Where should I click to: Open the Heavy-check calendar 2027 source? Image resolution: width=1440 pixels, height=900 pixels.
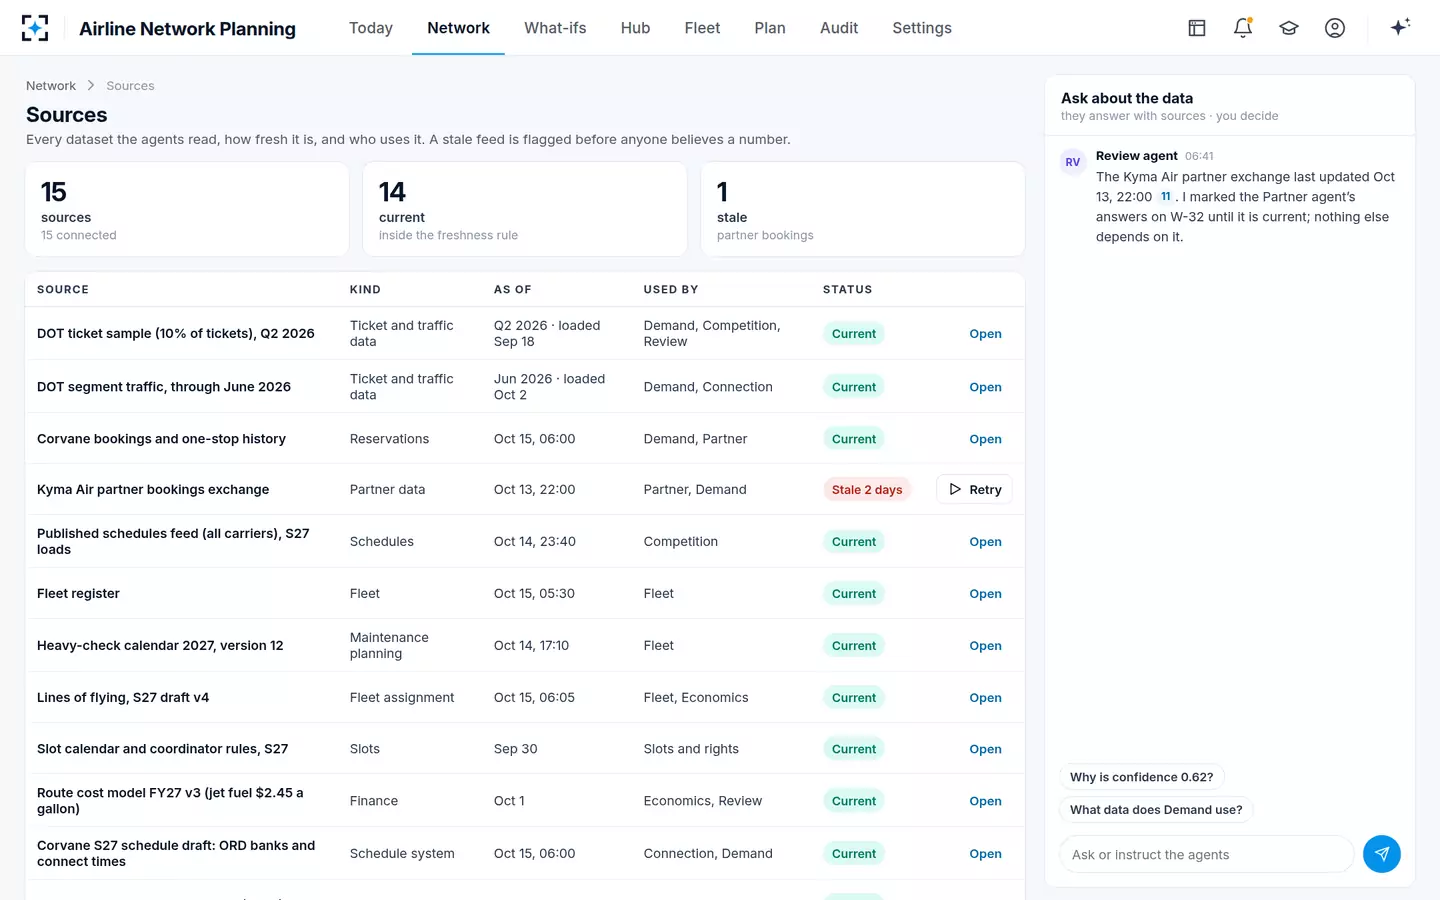tap(985, 646)
